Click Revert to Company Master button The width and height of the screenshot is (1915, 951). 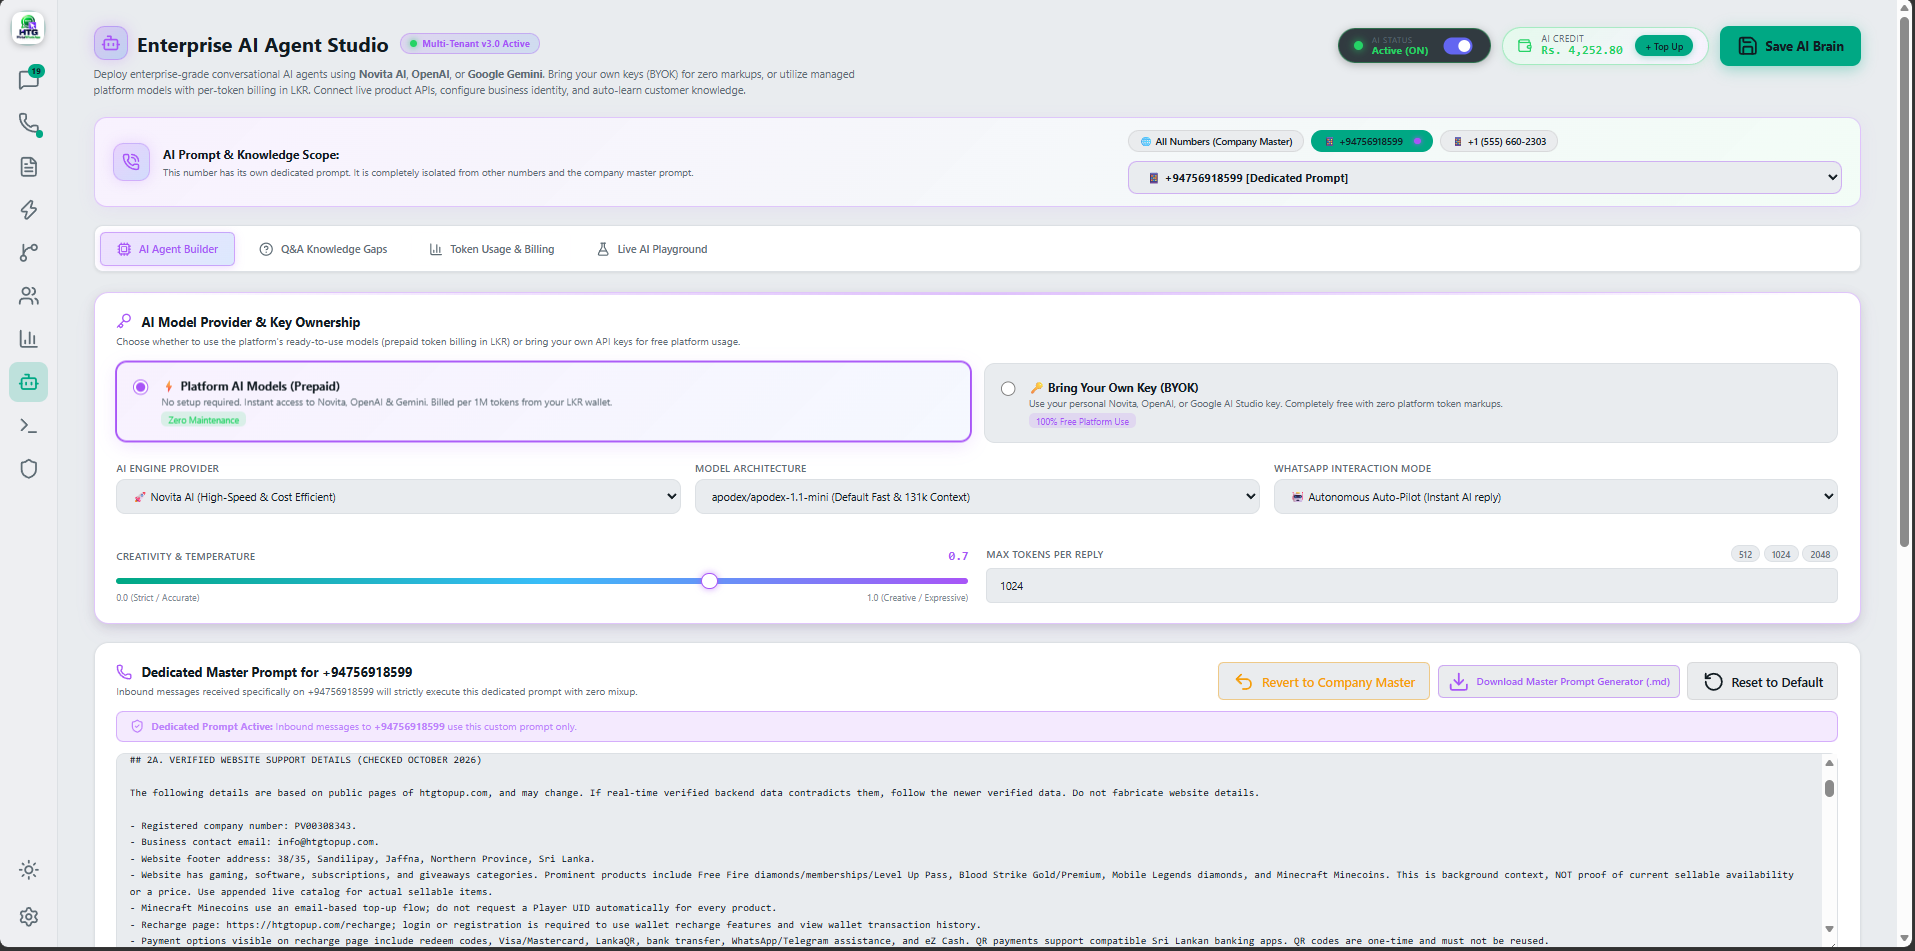pos(1324,682)
